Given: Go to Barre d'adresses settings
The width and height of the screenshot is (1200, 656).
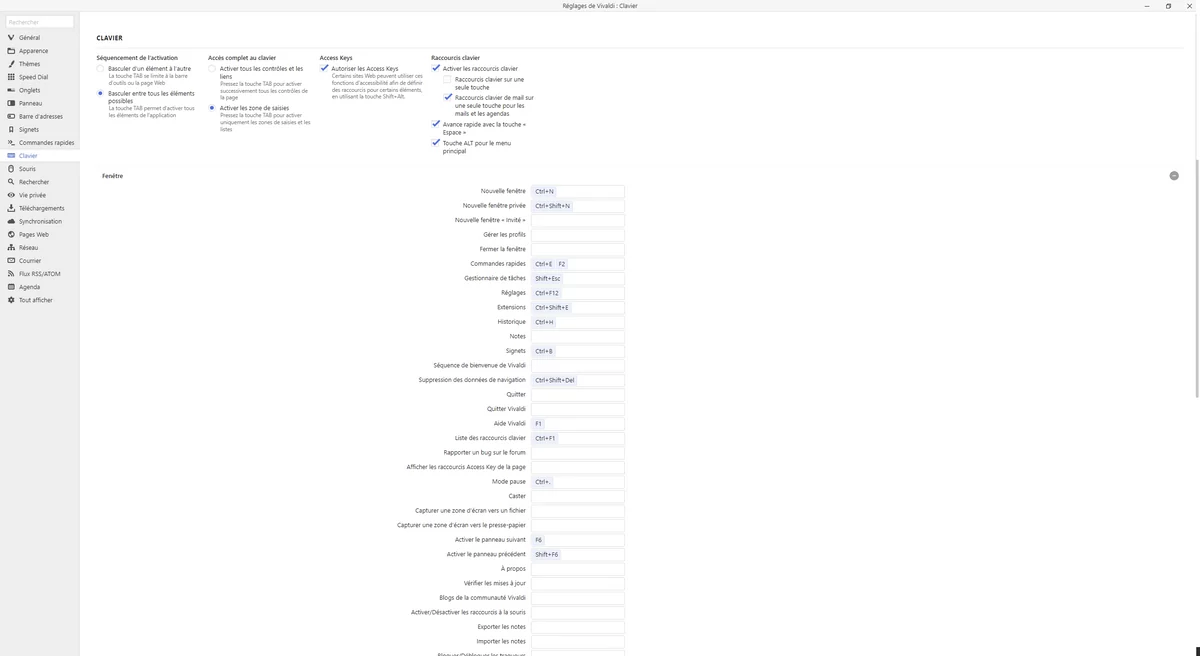Looking at the screenshot, I should point(40,116).
